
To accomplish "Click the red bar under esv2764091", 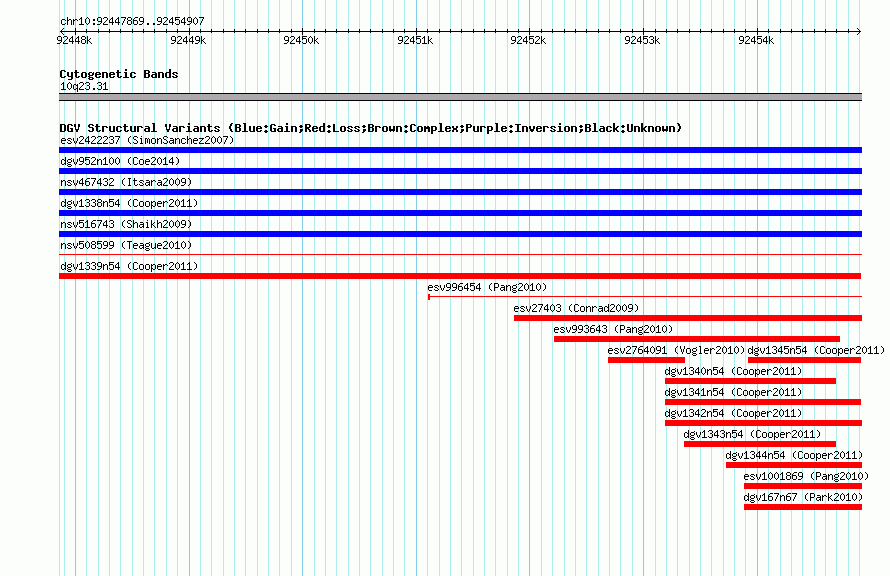I will [x=646, y=360].
